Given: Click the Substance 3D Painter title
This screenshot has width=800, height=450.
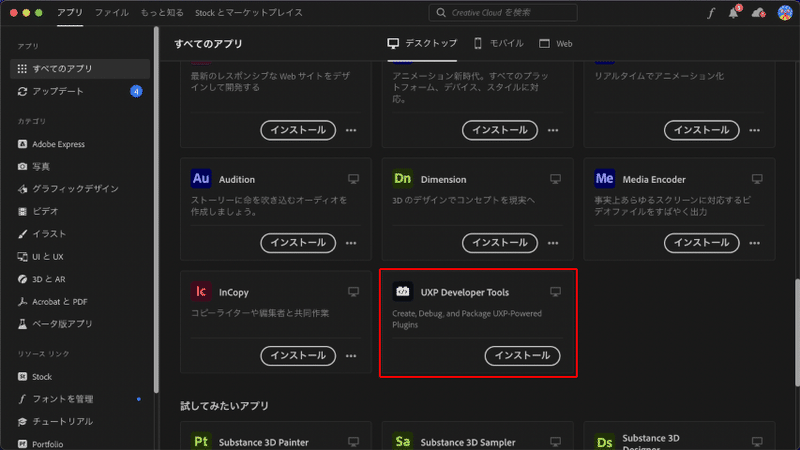Looking at the screenshot, I should [x=264, y=442].
